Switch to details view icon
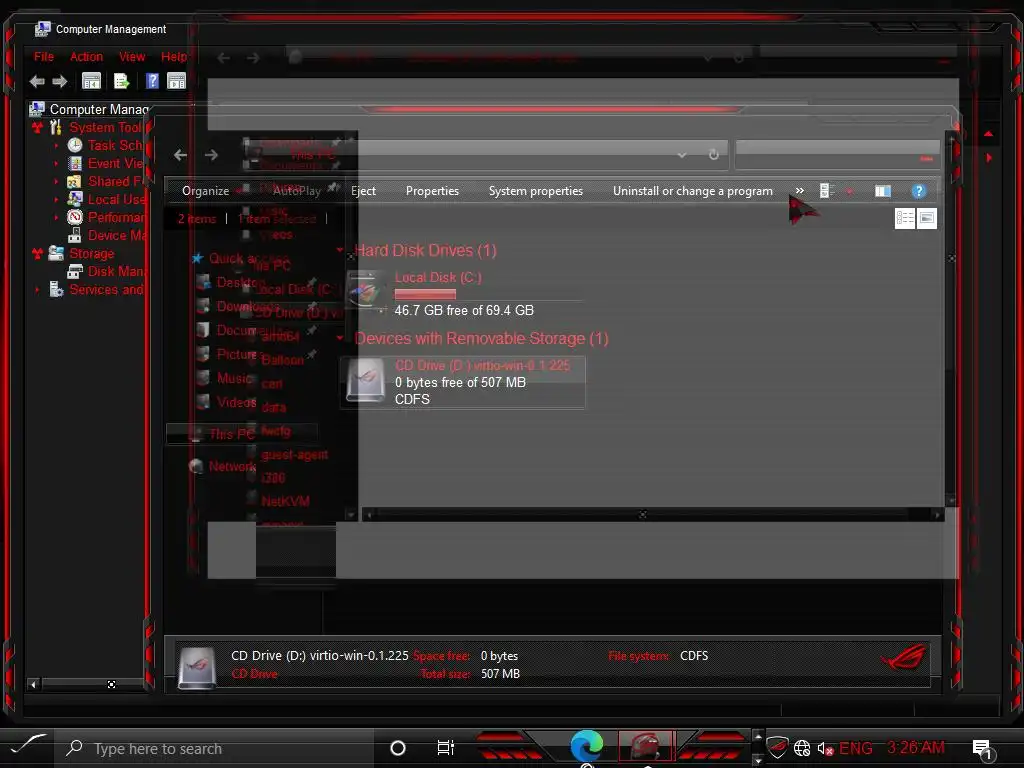This screenshot has height=768, width=1024. pos(904,219)
